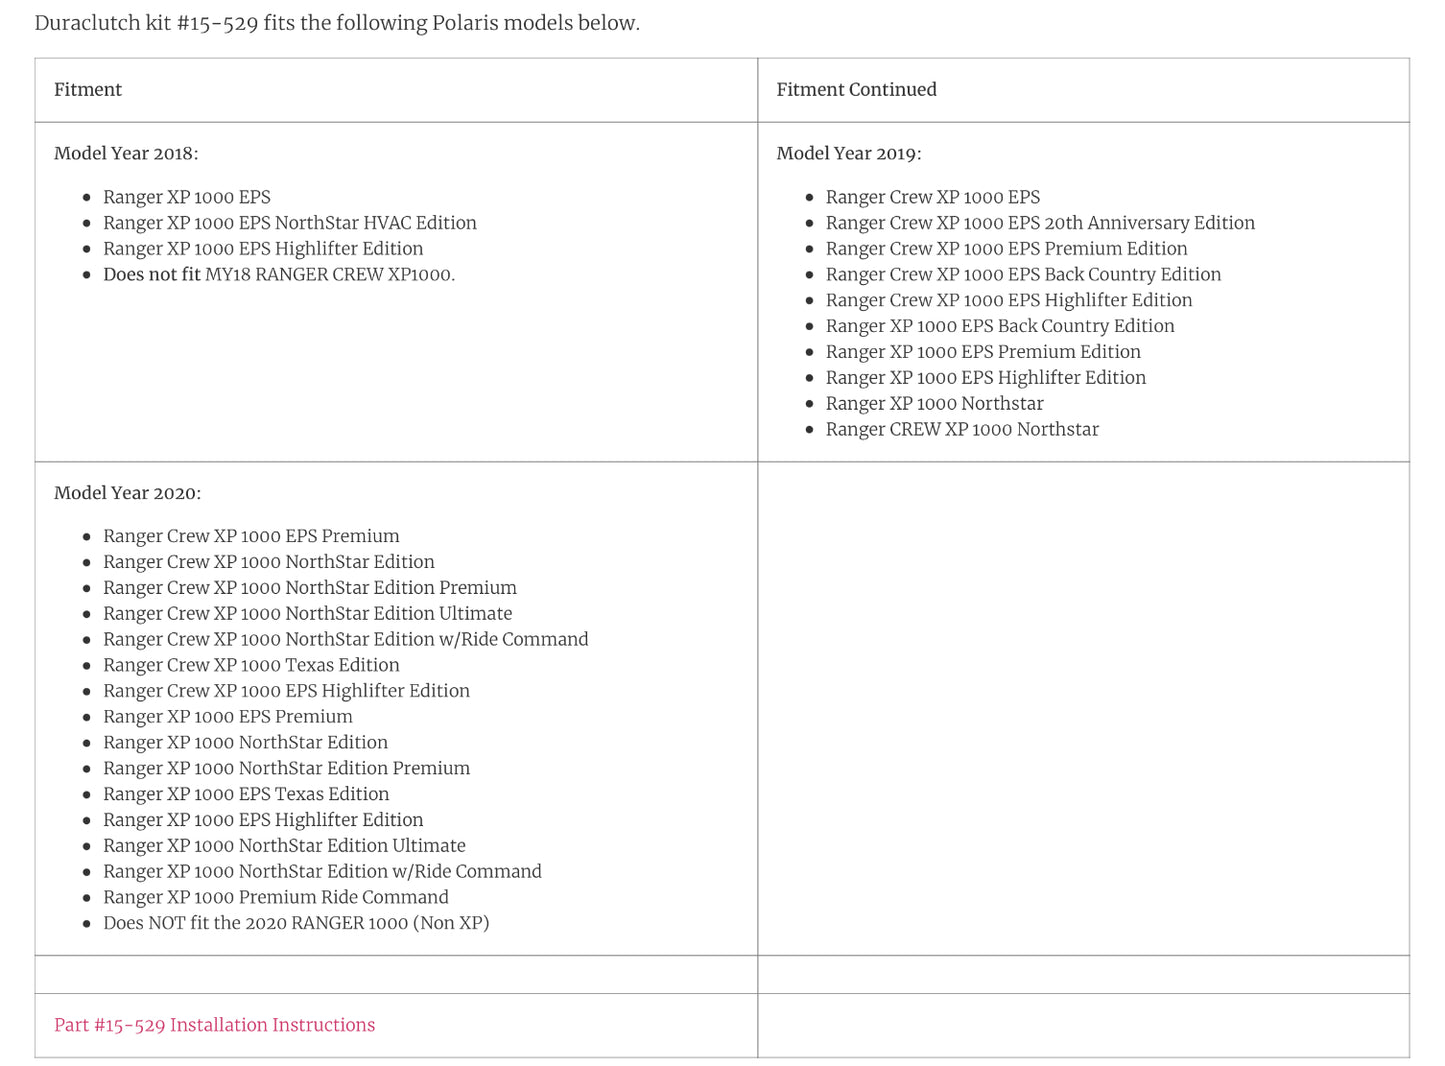Click "Ranger XP 1000 Premium Ride Command"
Image resolution: width=1445 pixels, height=1066 pixels.
click(275, 898)
